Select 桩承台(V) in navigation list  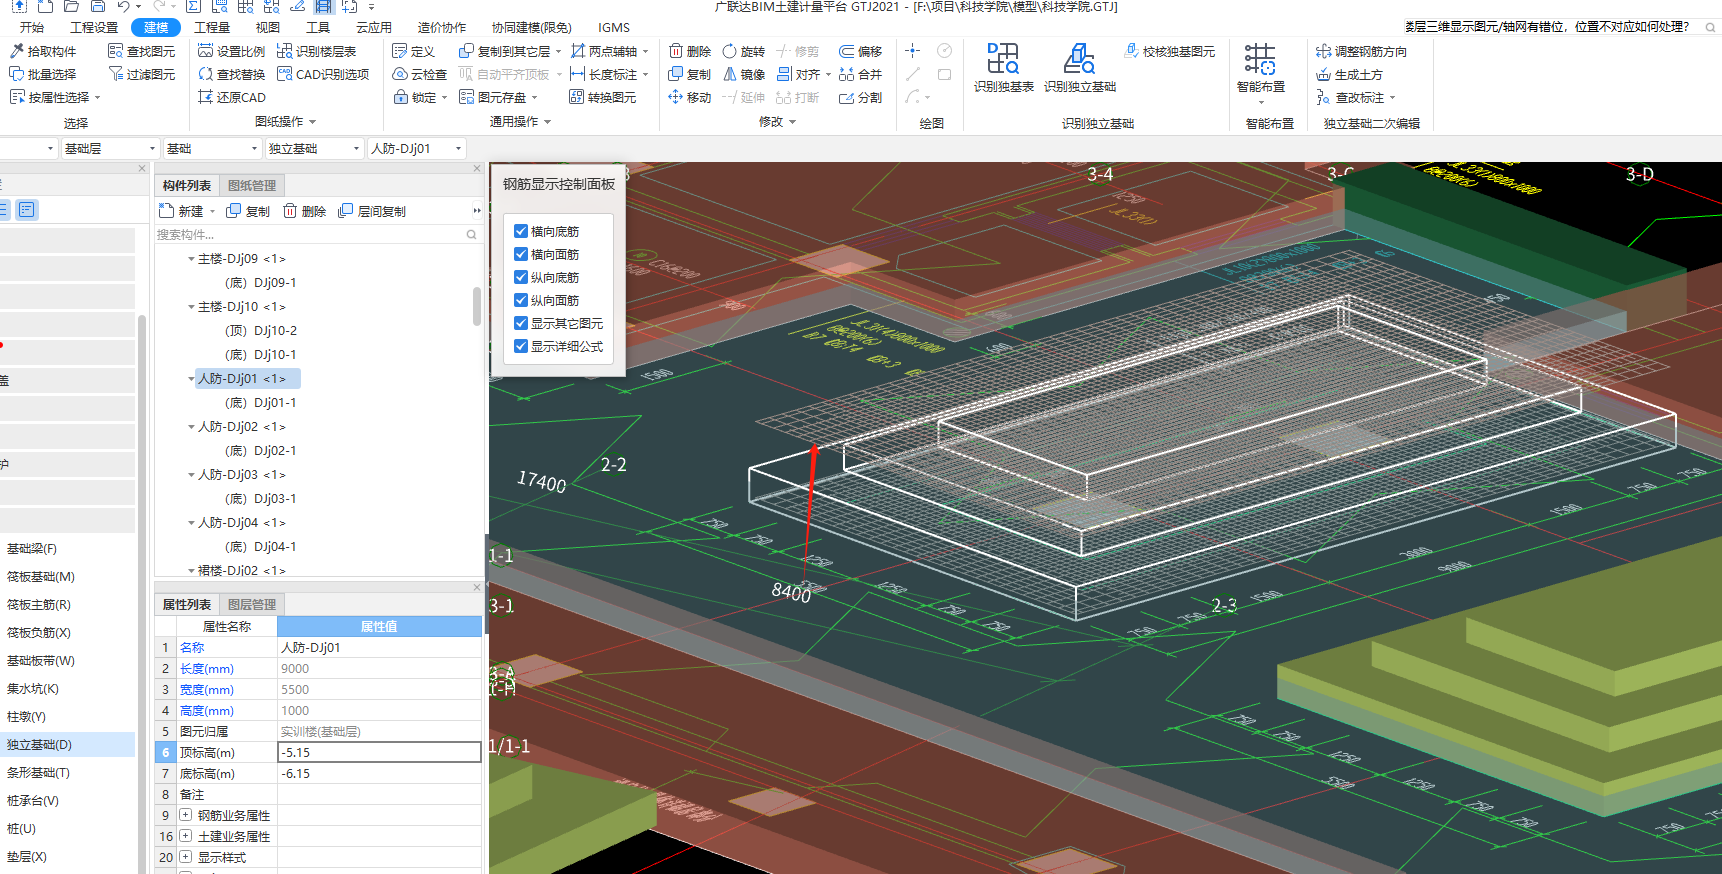[x=33, y=801]
